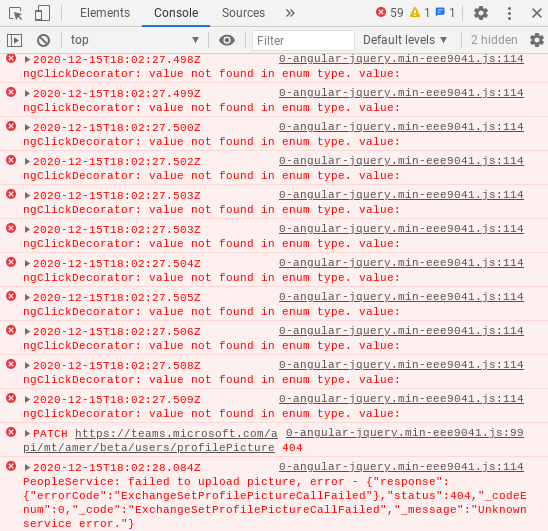This screenshot has width=548, height=531.
Task: Click error icon of 27.508Z message
Action: 11,364
